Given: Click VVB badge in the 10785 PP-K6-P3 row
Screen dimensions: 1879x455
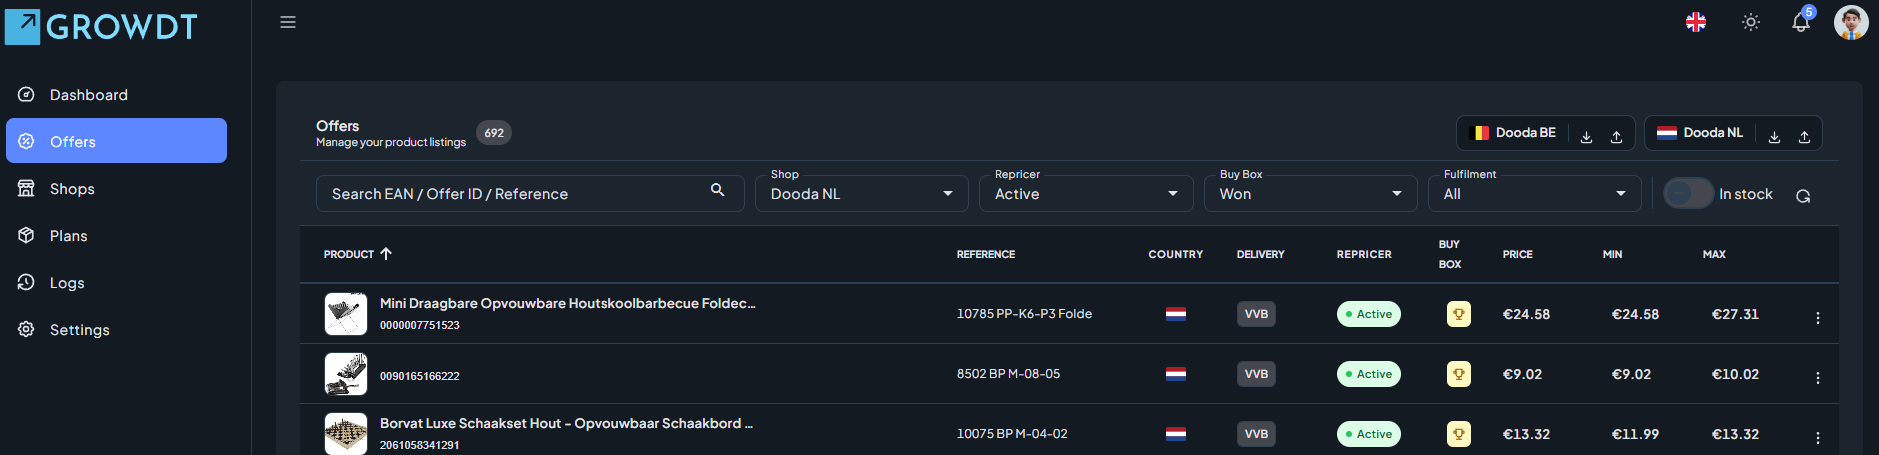Looking at the screenshot, I should [x=1256, y=314].
